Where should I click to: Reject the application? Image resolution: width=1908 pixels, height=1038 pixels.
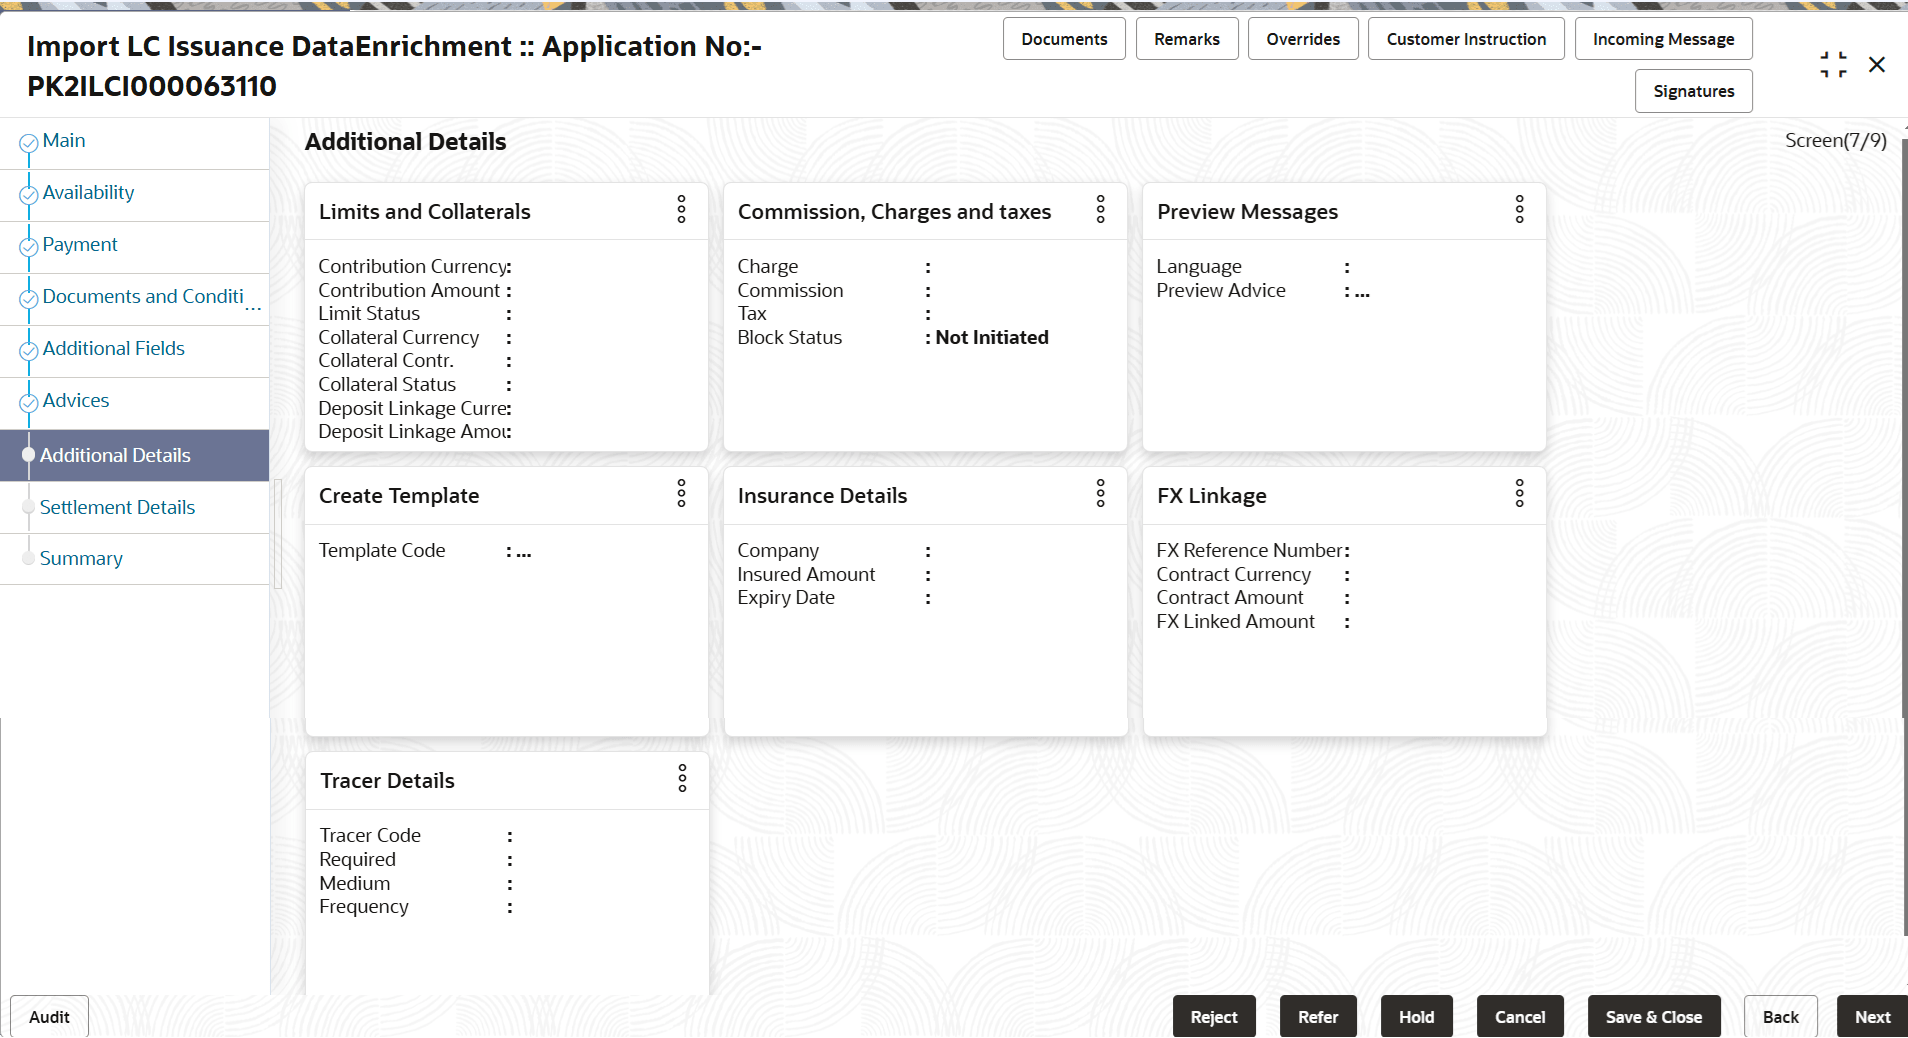point(1214,1017)
